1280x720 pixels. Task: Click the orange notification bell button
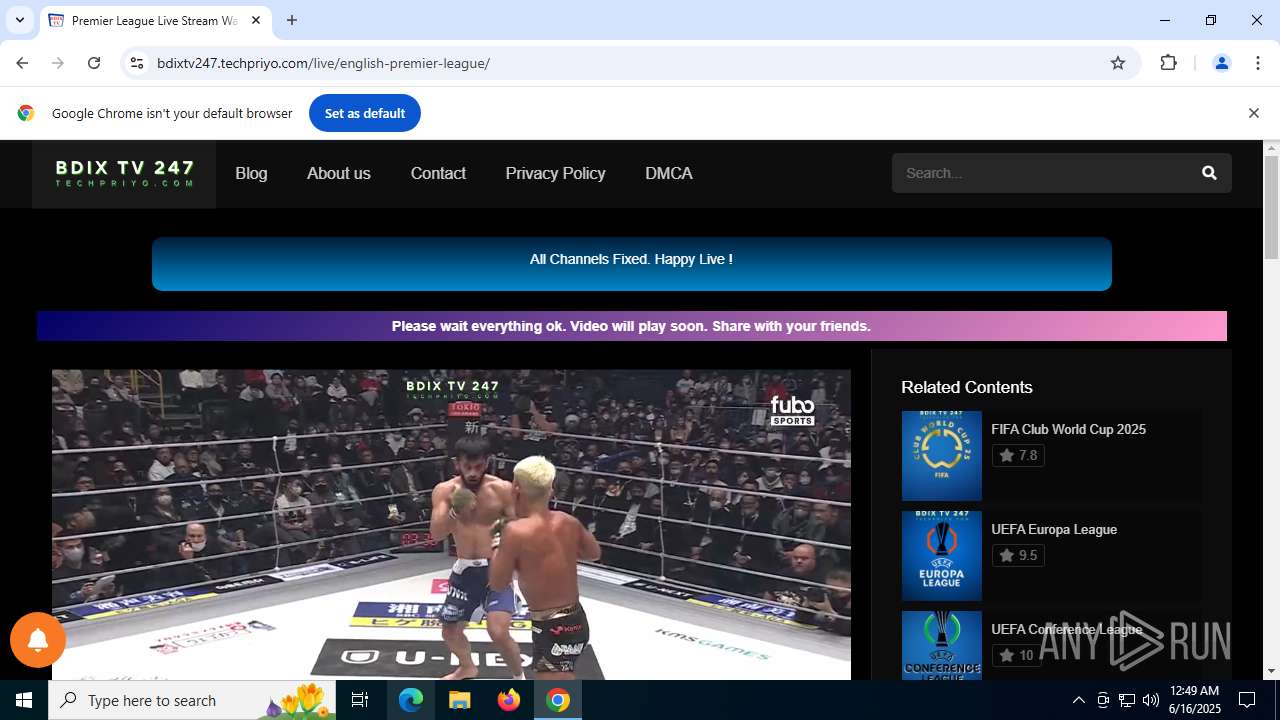click(x=38, y=640)
